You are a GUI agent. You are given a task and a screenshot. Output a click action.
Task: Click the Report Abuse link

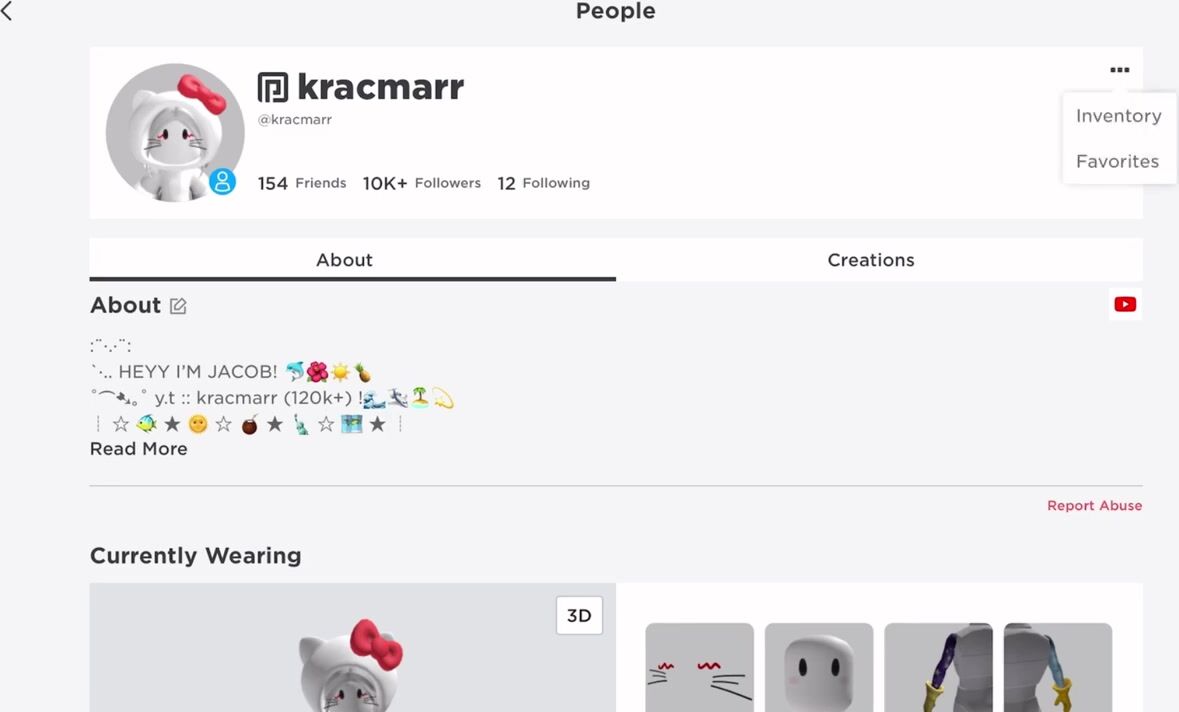(1094, 506)
